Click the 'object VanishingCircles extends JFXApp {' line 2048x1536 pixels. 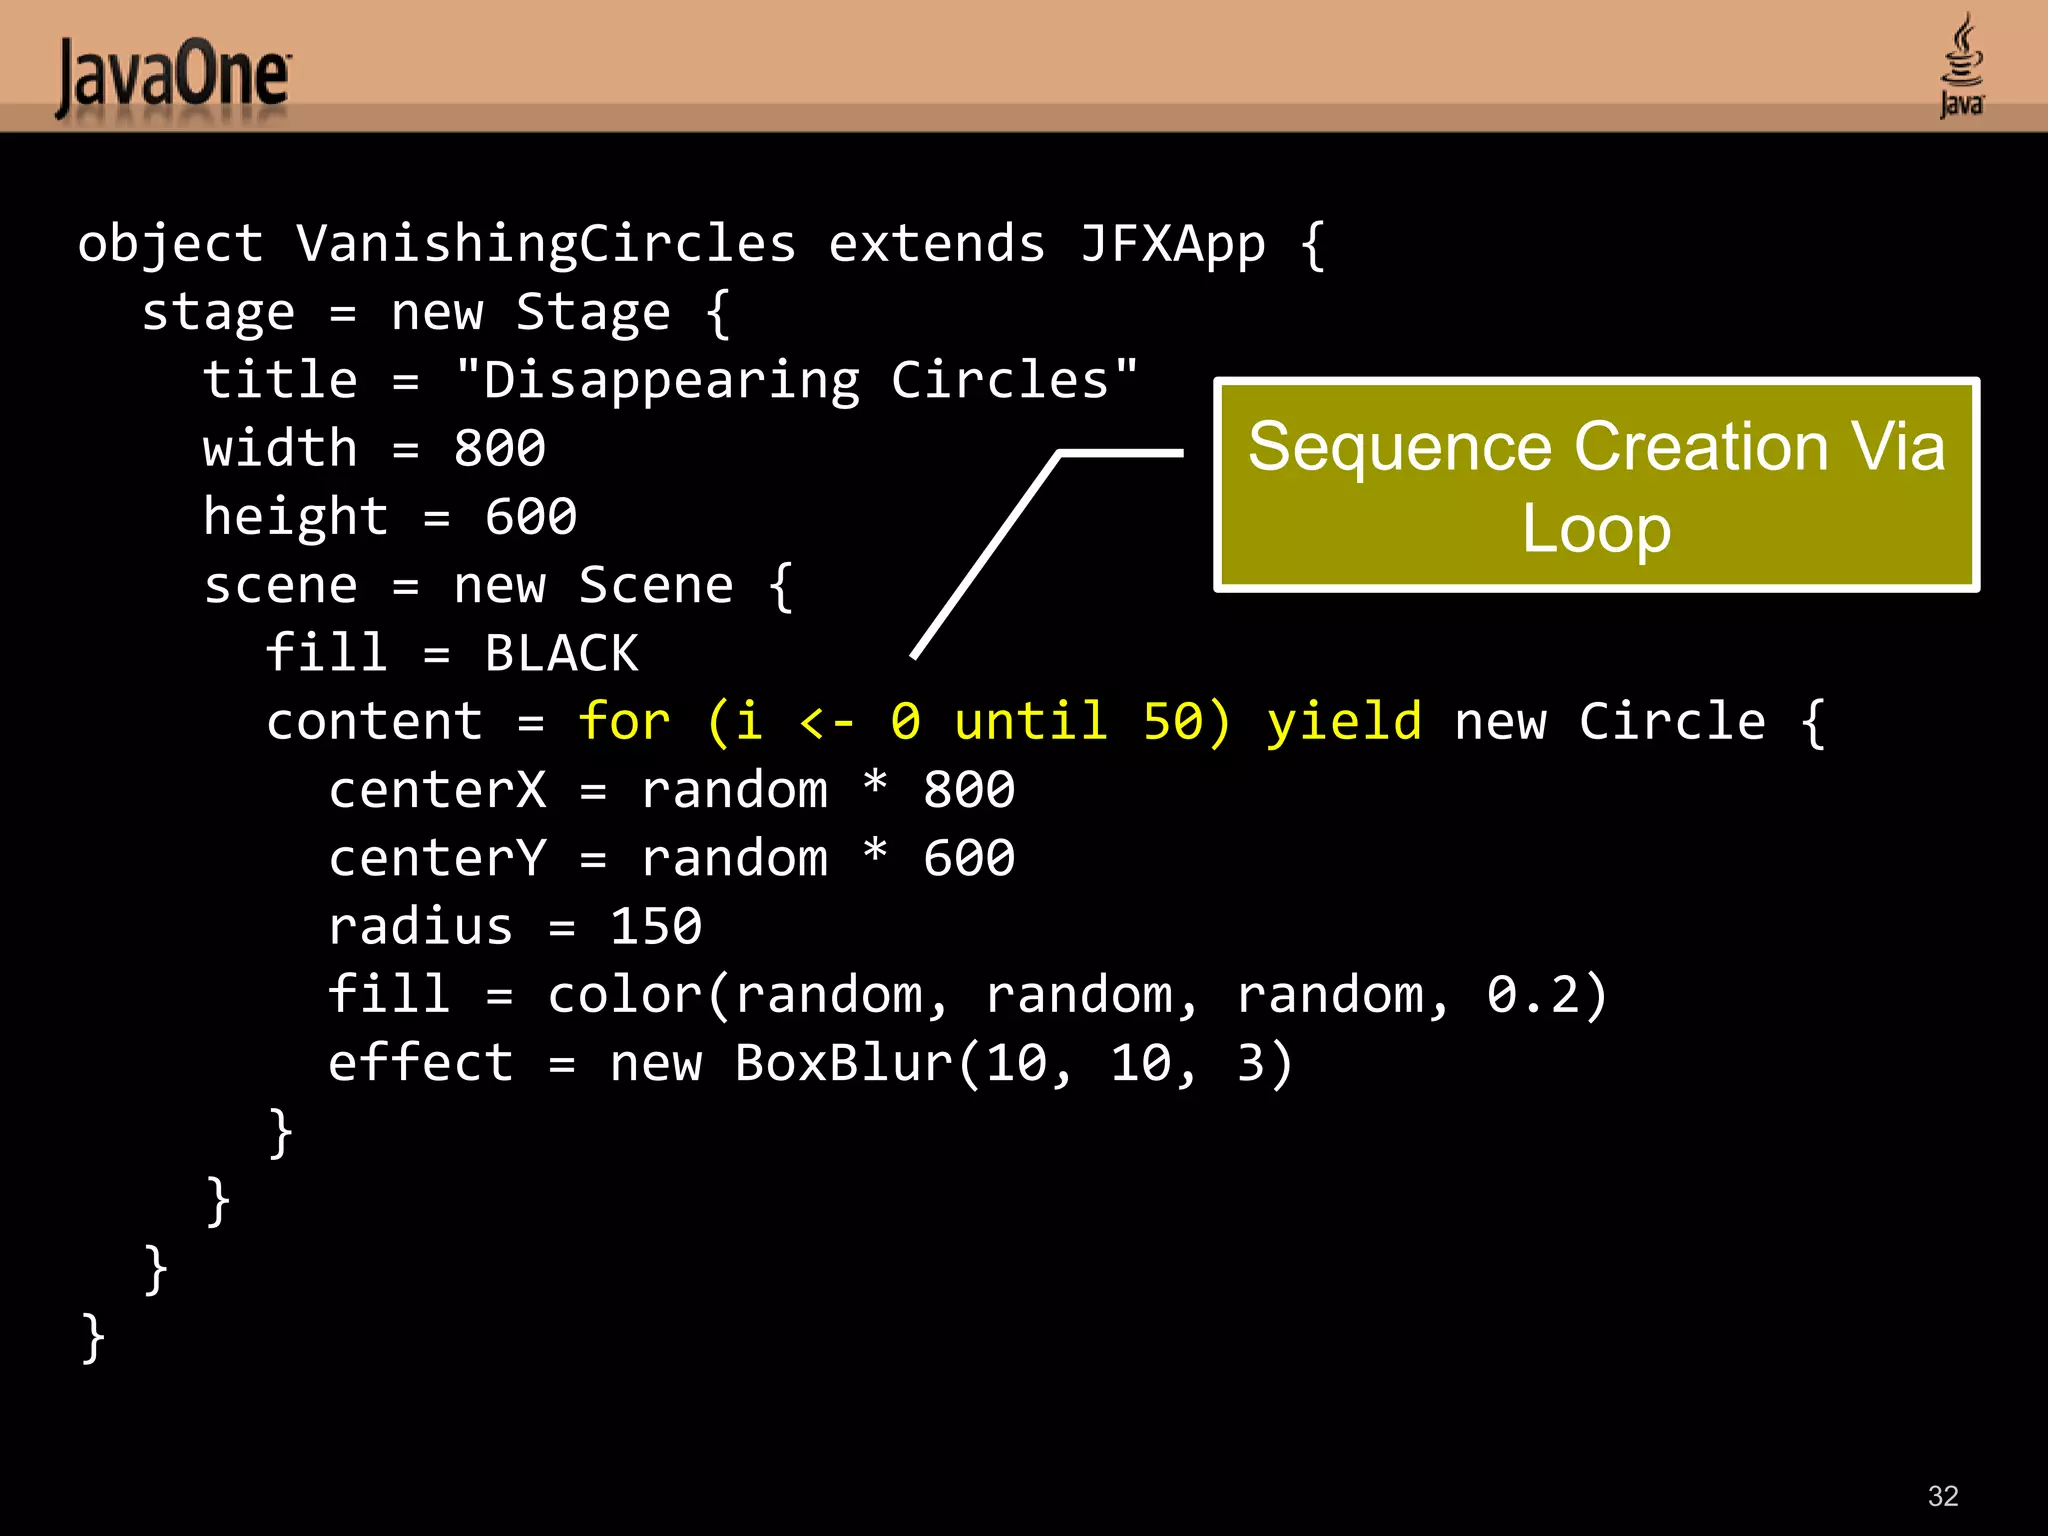pyautogui.click(x=702, y=246)
